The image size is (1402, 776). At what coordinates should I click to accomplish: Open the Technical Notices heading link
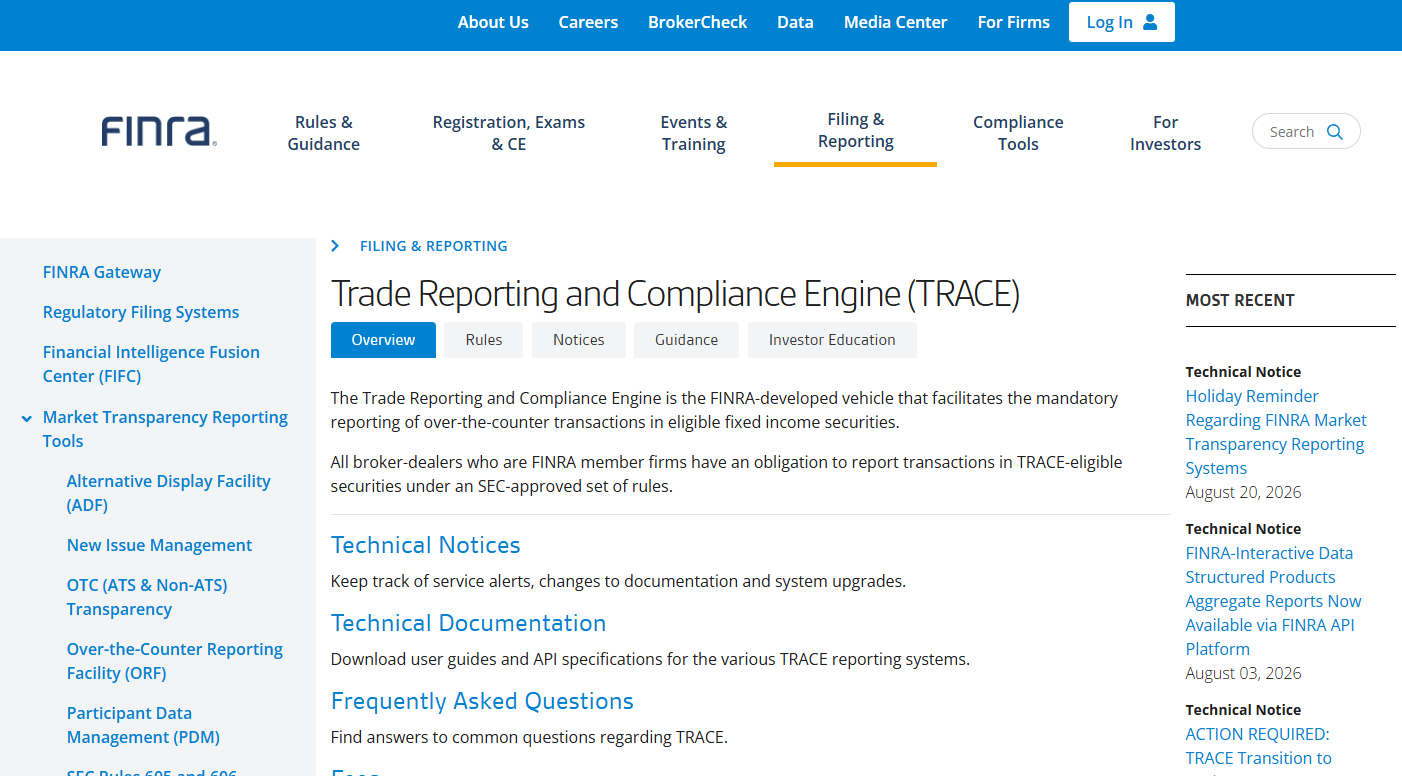(426, 545)
